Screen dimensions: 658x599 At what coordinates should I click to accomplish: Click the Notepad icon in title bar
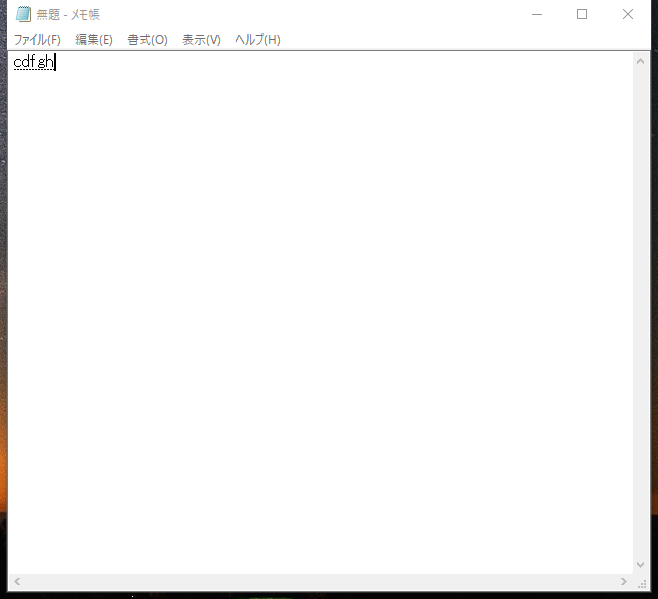(x=24, y=14)
